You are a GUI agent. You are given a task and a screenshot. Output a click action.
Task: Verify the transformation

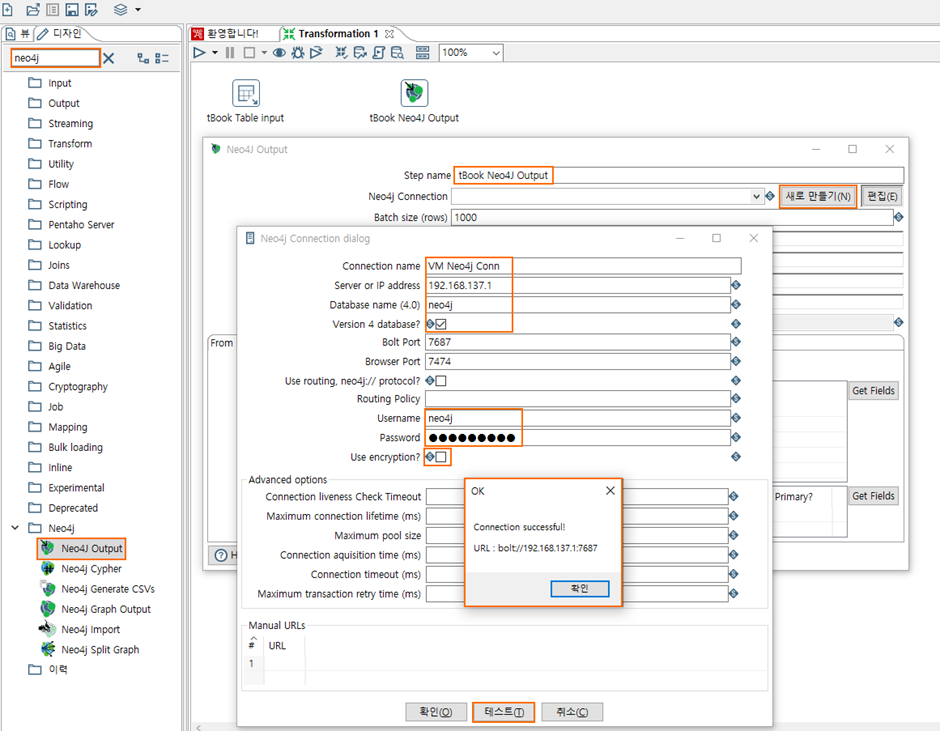(x=341, y=53)
